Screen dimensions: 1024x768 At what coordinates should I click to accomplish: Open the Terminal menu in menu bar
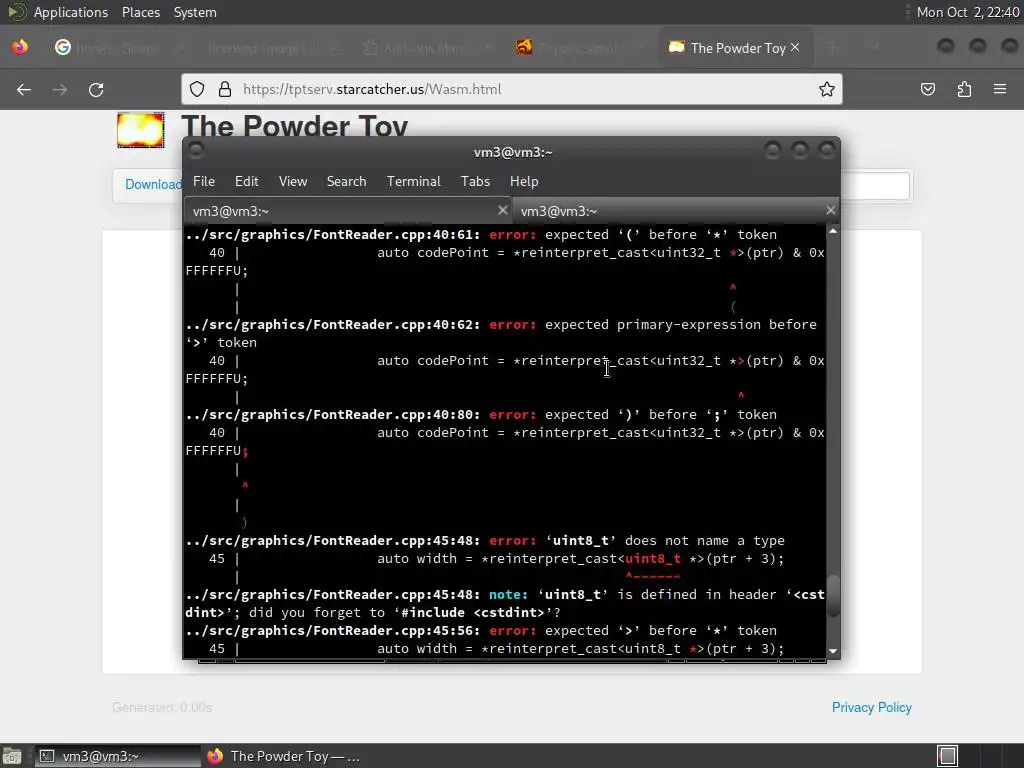coord(413,182)
